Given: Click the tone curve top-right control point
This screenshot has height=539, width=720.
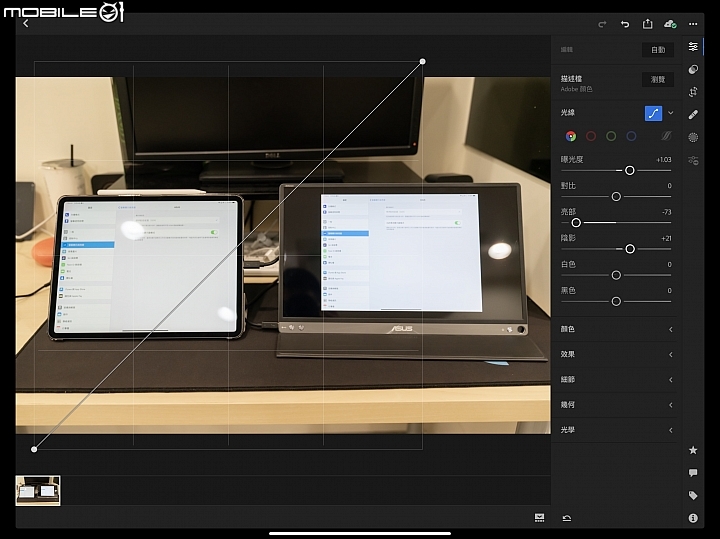Looking at the screenshot, I should coord(422,61).
